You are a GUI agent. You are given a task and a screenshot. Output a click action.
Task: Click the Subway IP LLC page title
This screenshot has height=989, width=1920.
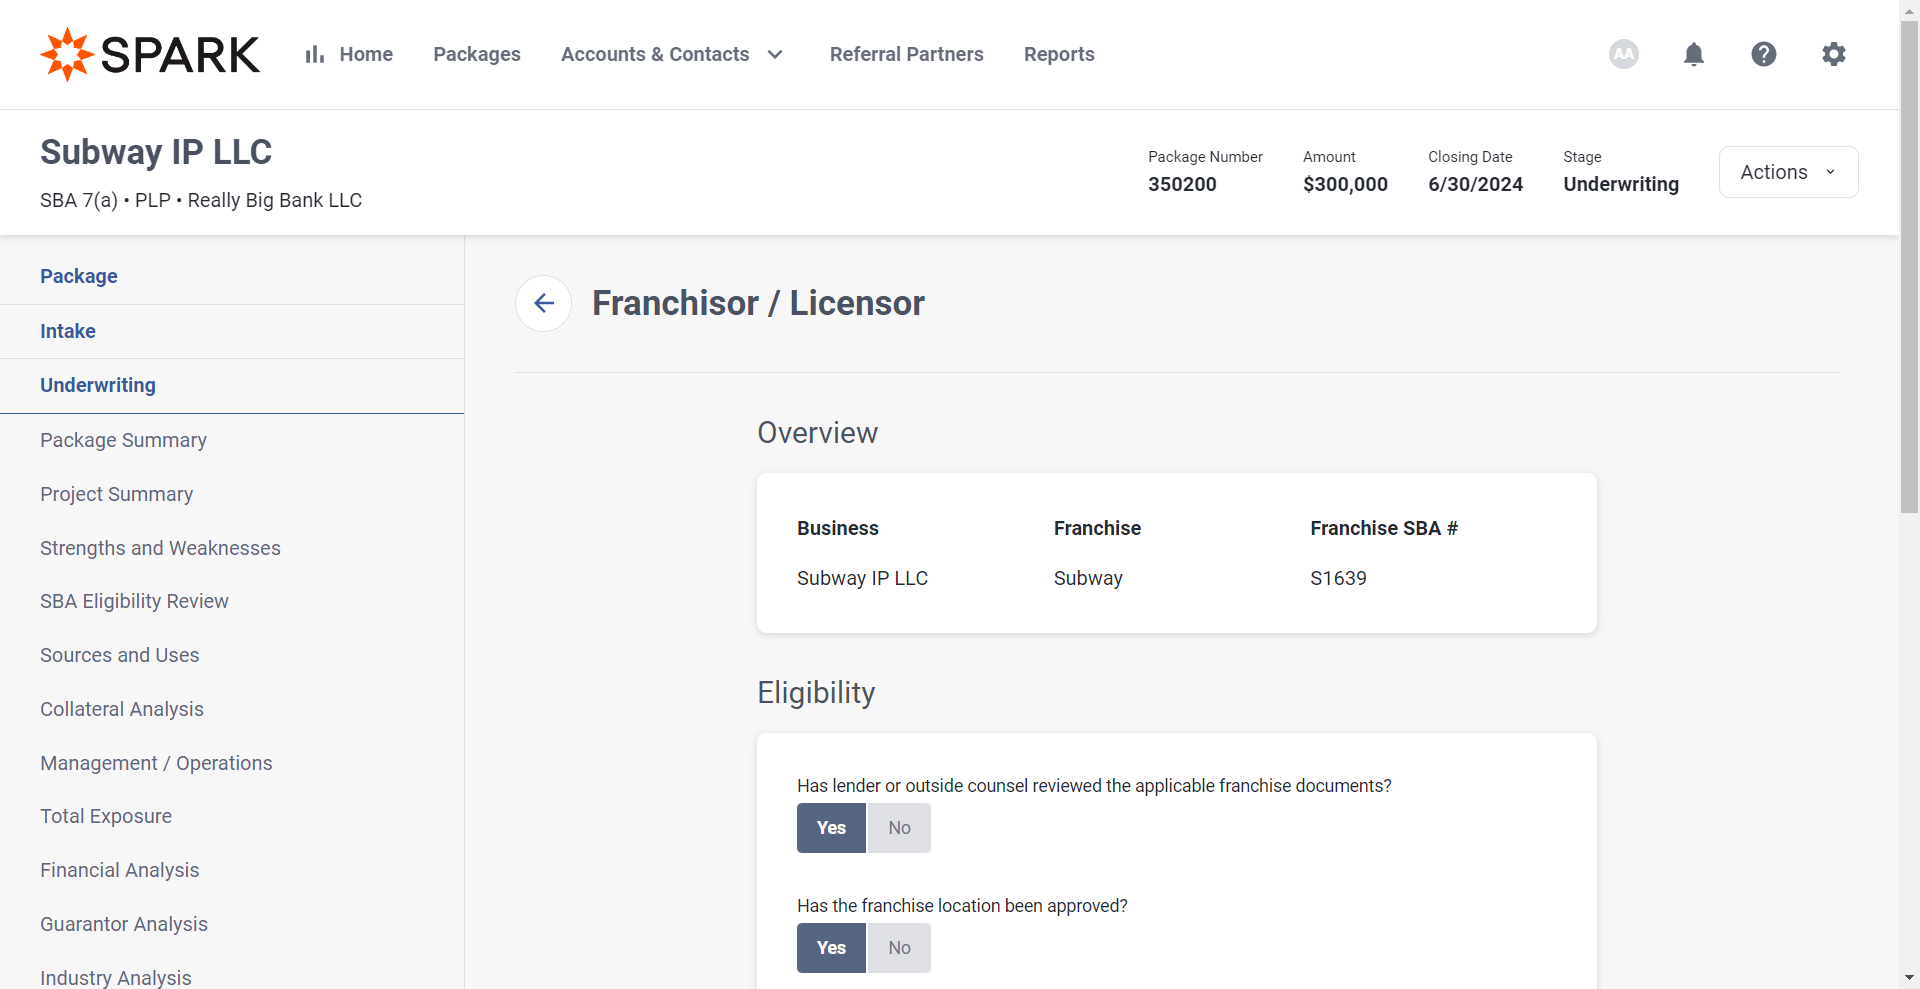(x=156, y=152)
